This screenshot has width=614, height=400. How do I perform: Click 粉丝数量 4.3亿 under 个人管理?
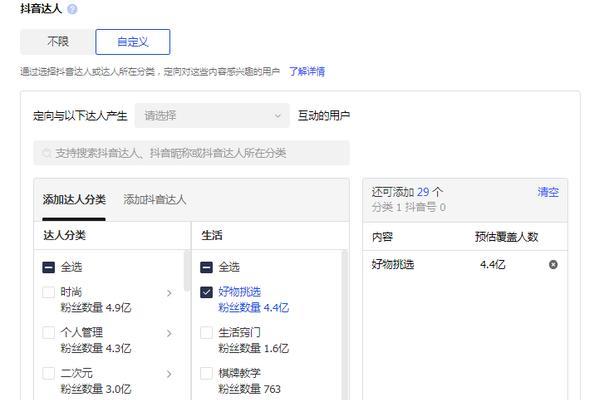(x=96, y=348)
